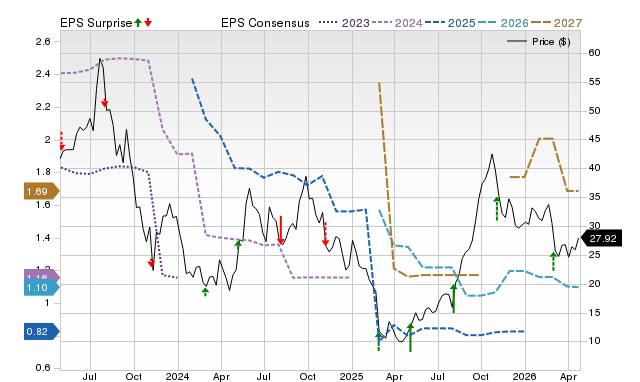Select the 1.10 light blue value tag
640x382 pixels.
pyautogui.click(x=41, y=288)
